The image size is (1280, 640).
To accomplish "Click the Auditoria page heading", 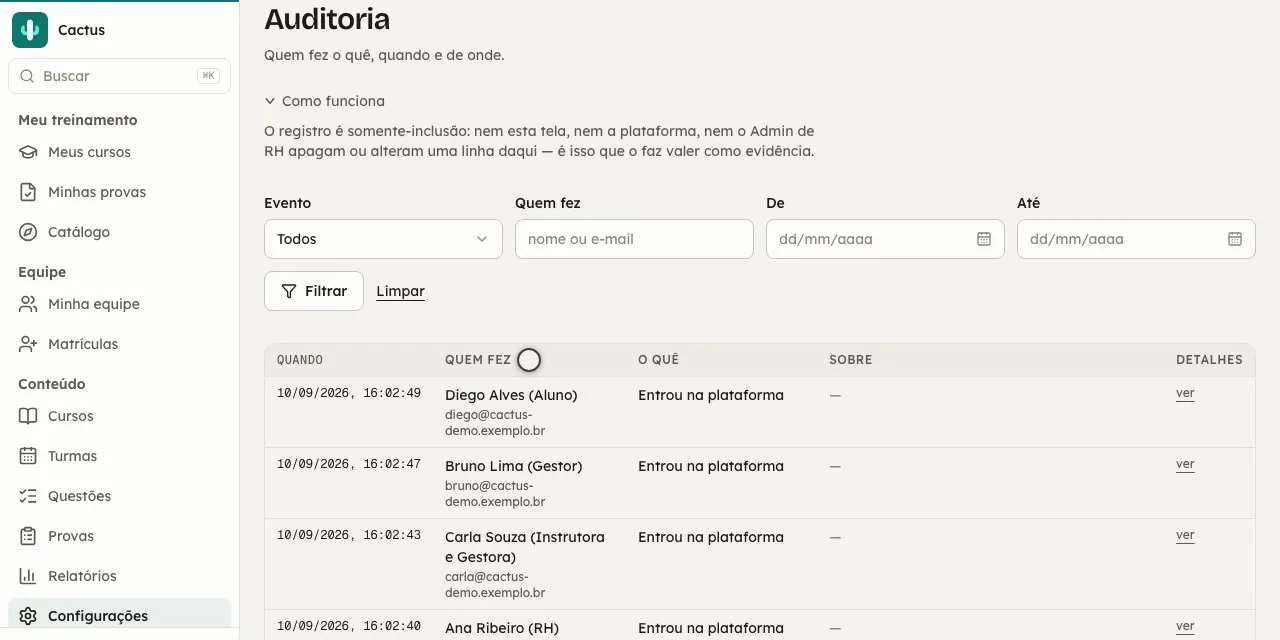I will coord(327,18).
